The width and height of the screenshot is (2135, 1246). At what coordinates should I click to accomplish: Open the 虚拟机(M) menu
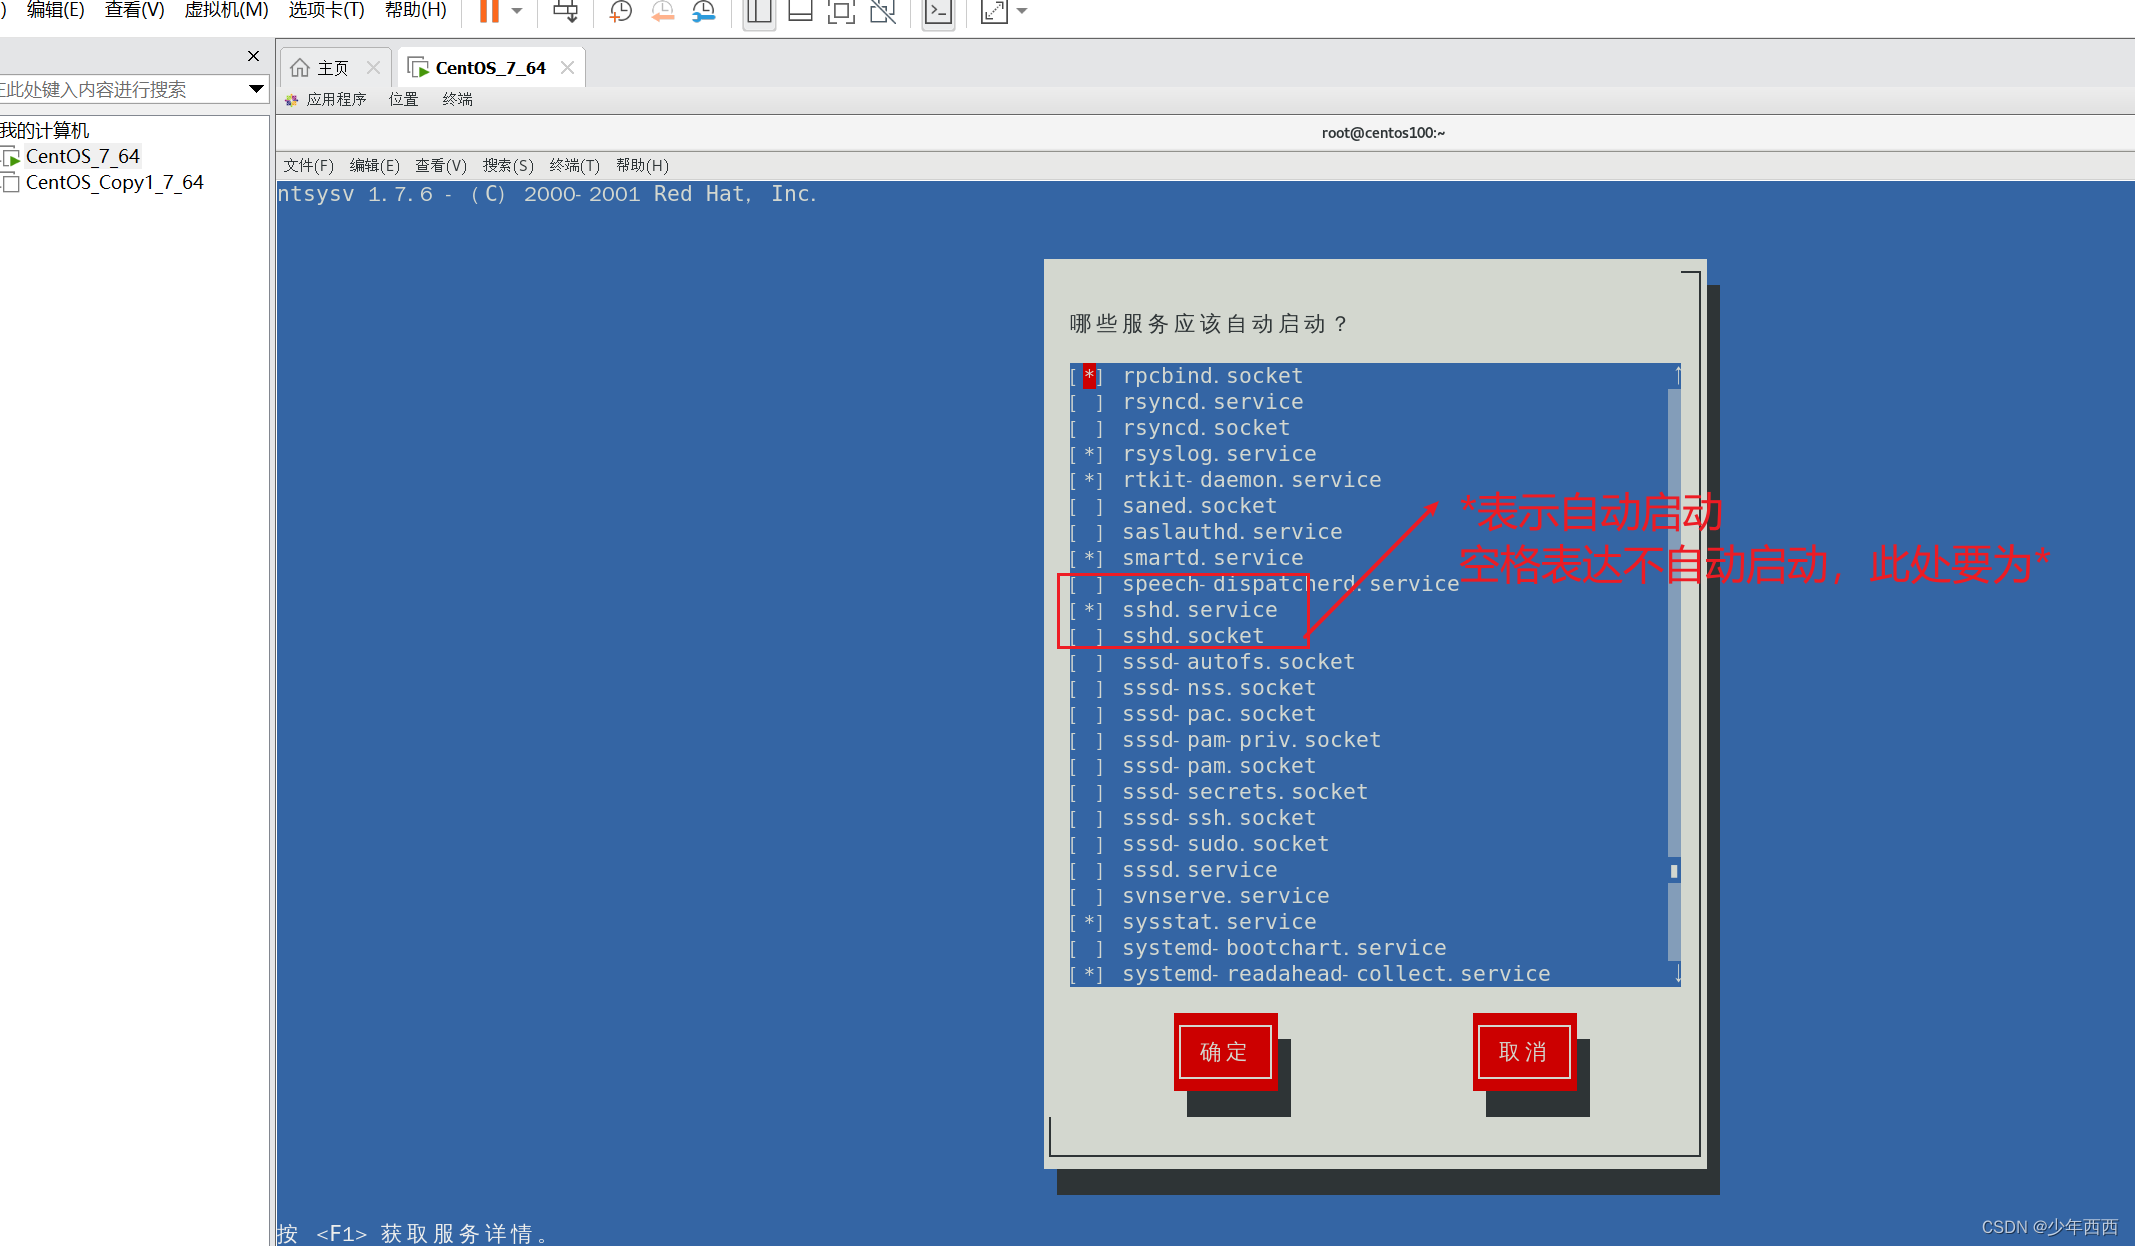pyautogui.click(x=225, y=10)
